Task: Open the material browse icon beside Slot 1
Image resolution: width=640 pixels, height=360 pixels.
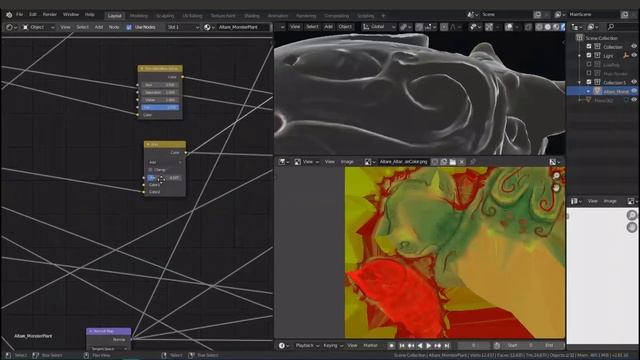Action: (x=209, y=27)
